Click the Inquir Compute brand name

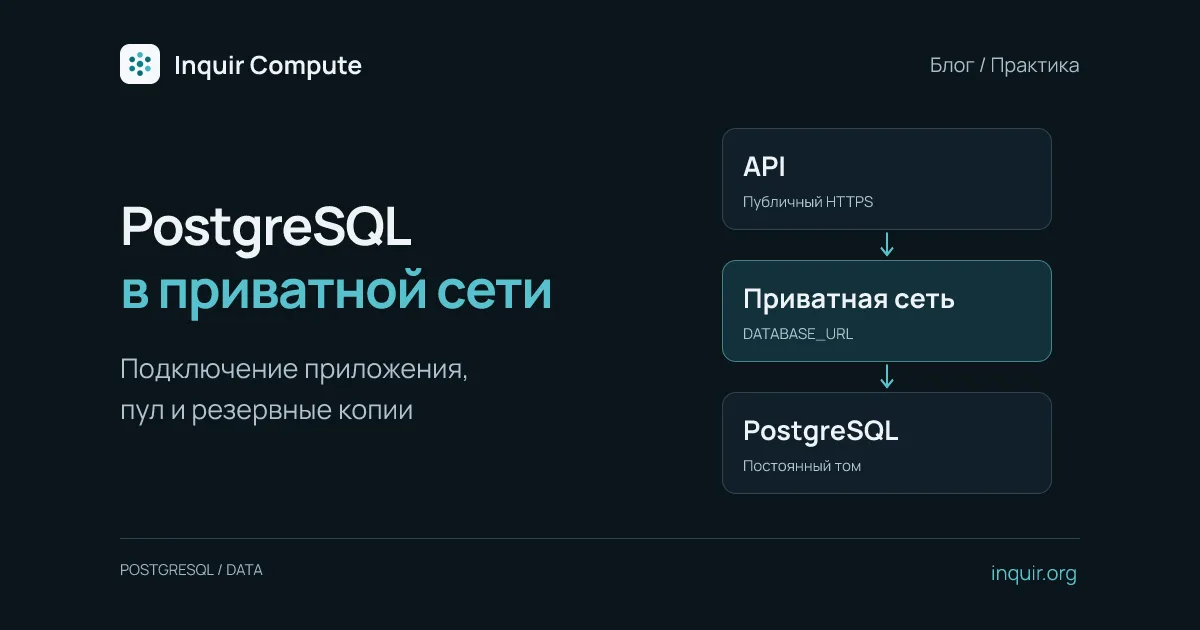(x=268, y=66)
